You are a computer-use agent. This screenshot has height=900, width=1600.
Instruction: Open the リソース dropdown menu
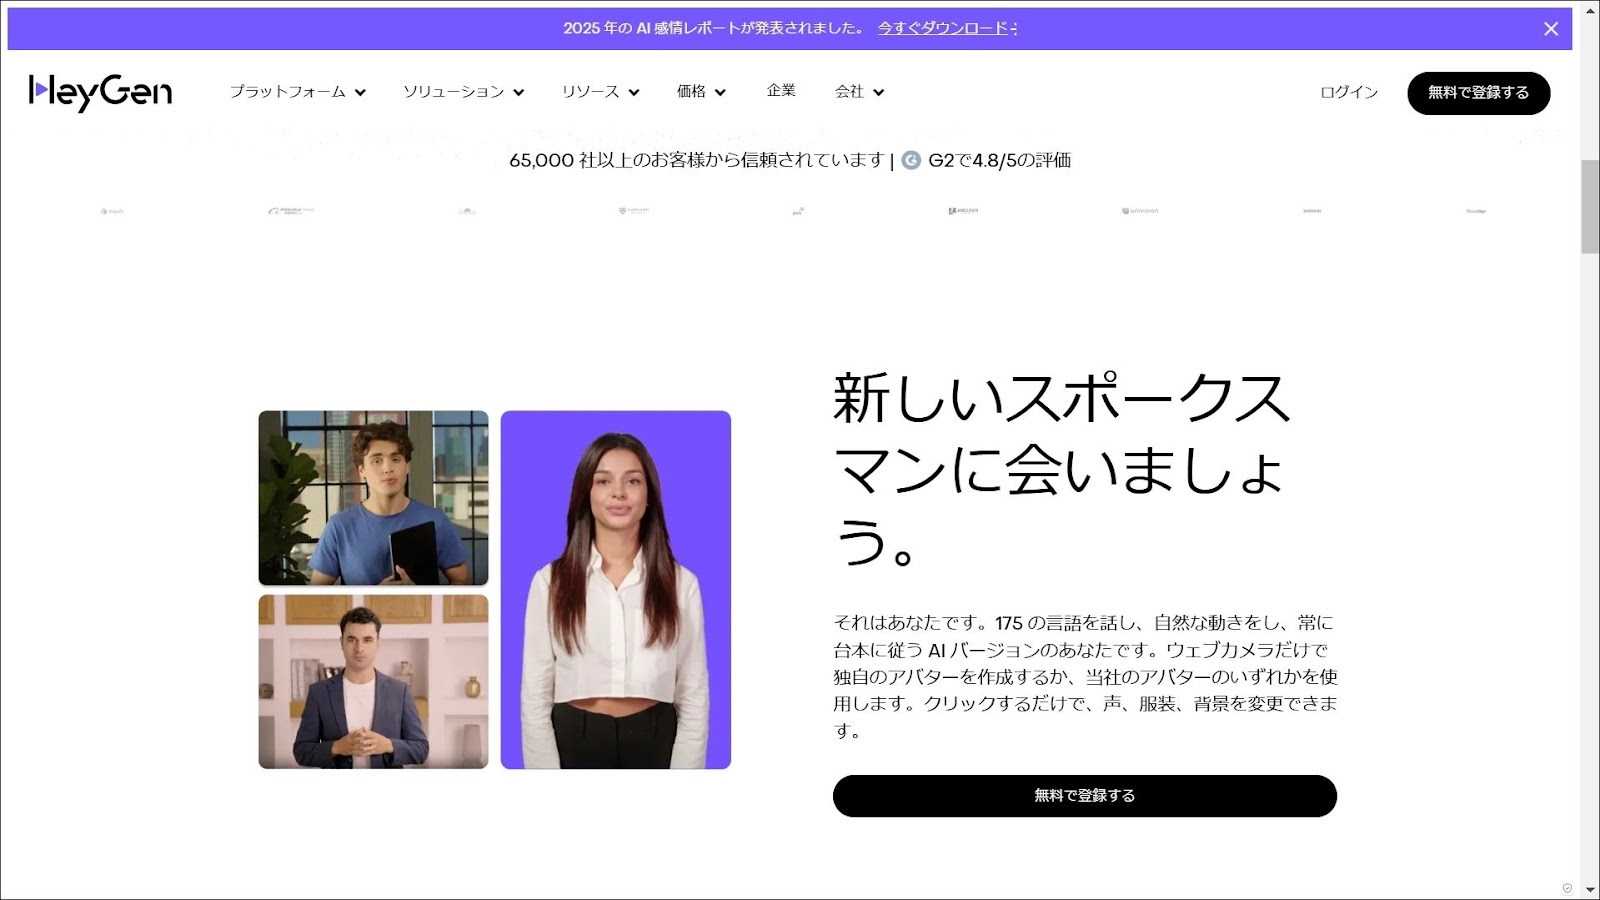(600, 92)
